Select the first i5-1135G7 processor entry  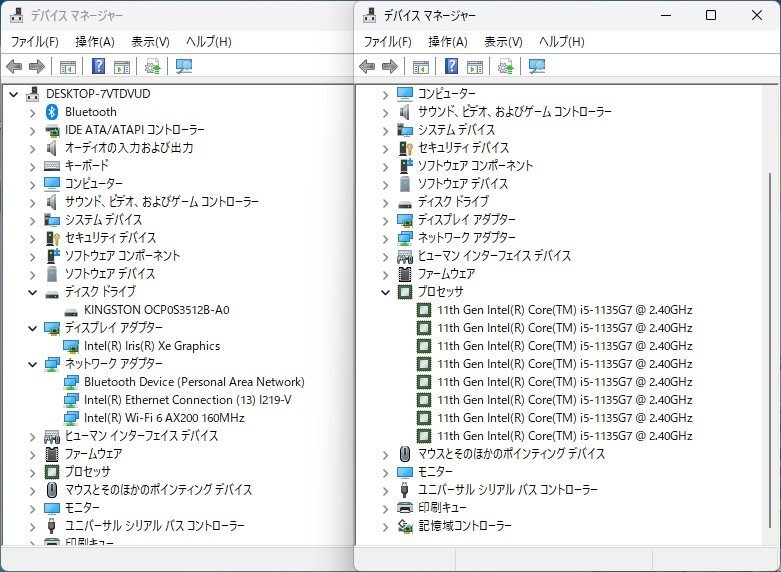564,310
